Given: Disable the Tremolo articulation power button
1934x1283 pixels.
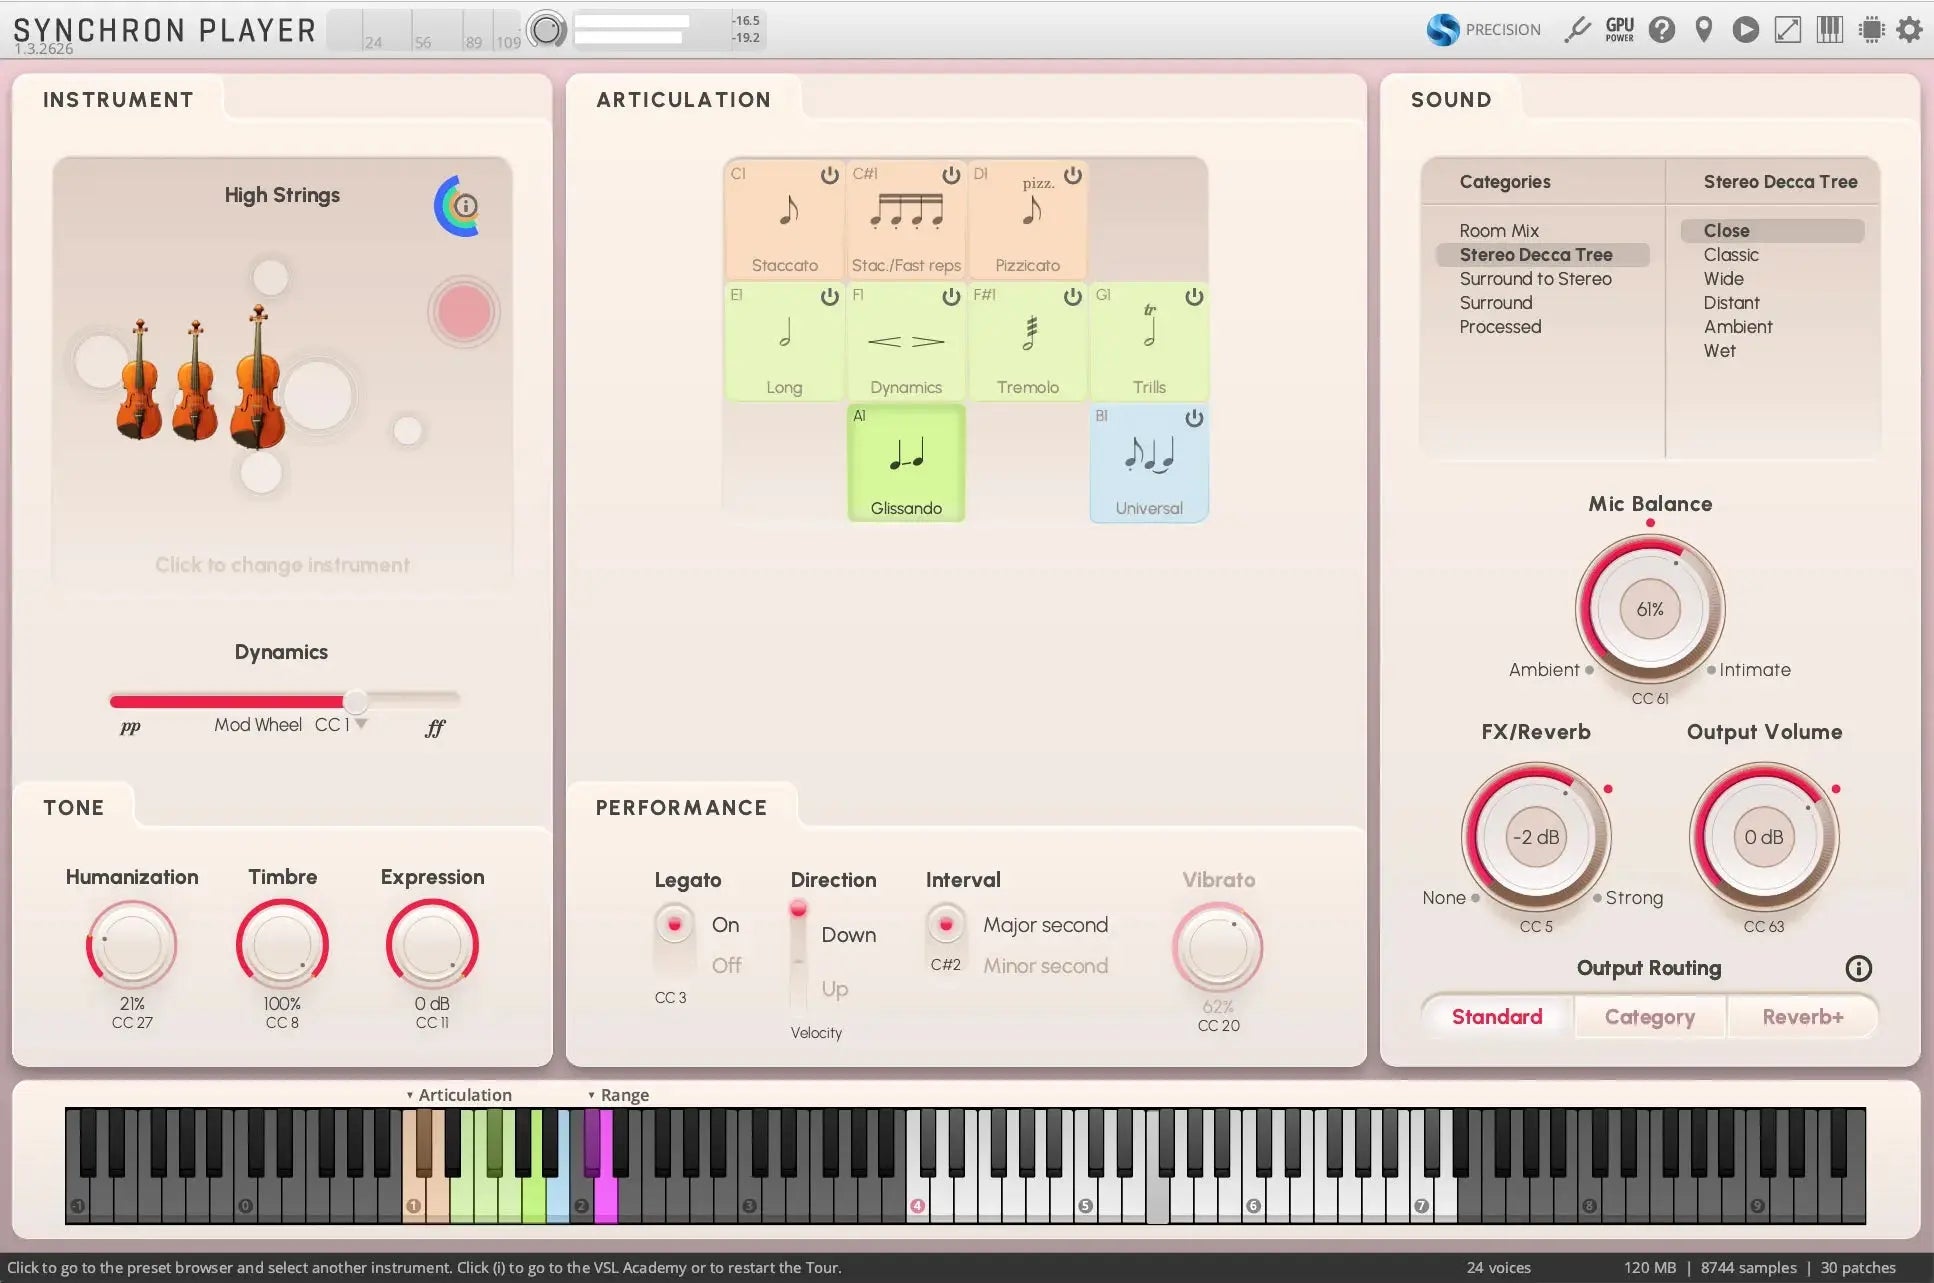Looking at the screenshot, I should coord(1072,296).
